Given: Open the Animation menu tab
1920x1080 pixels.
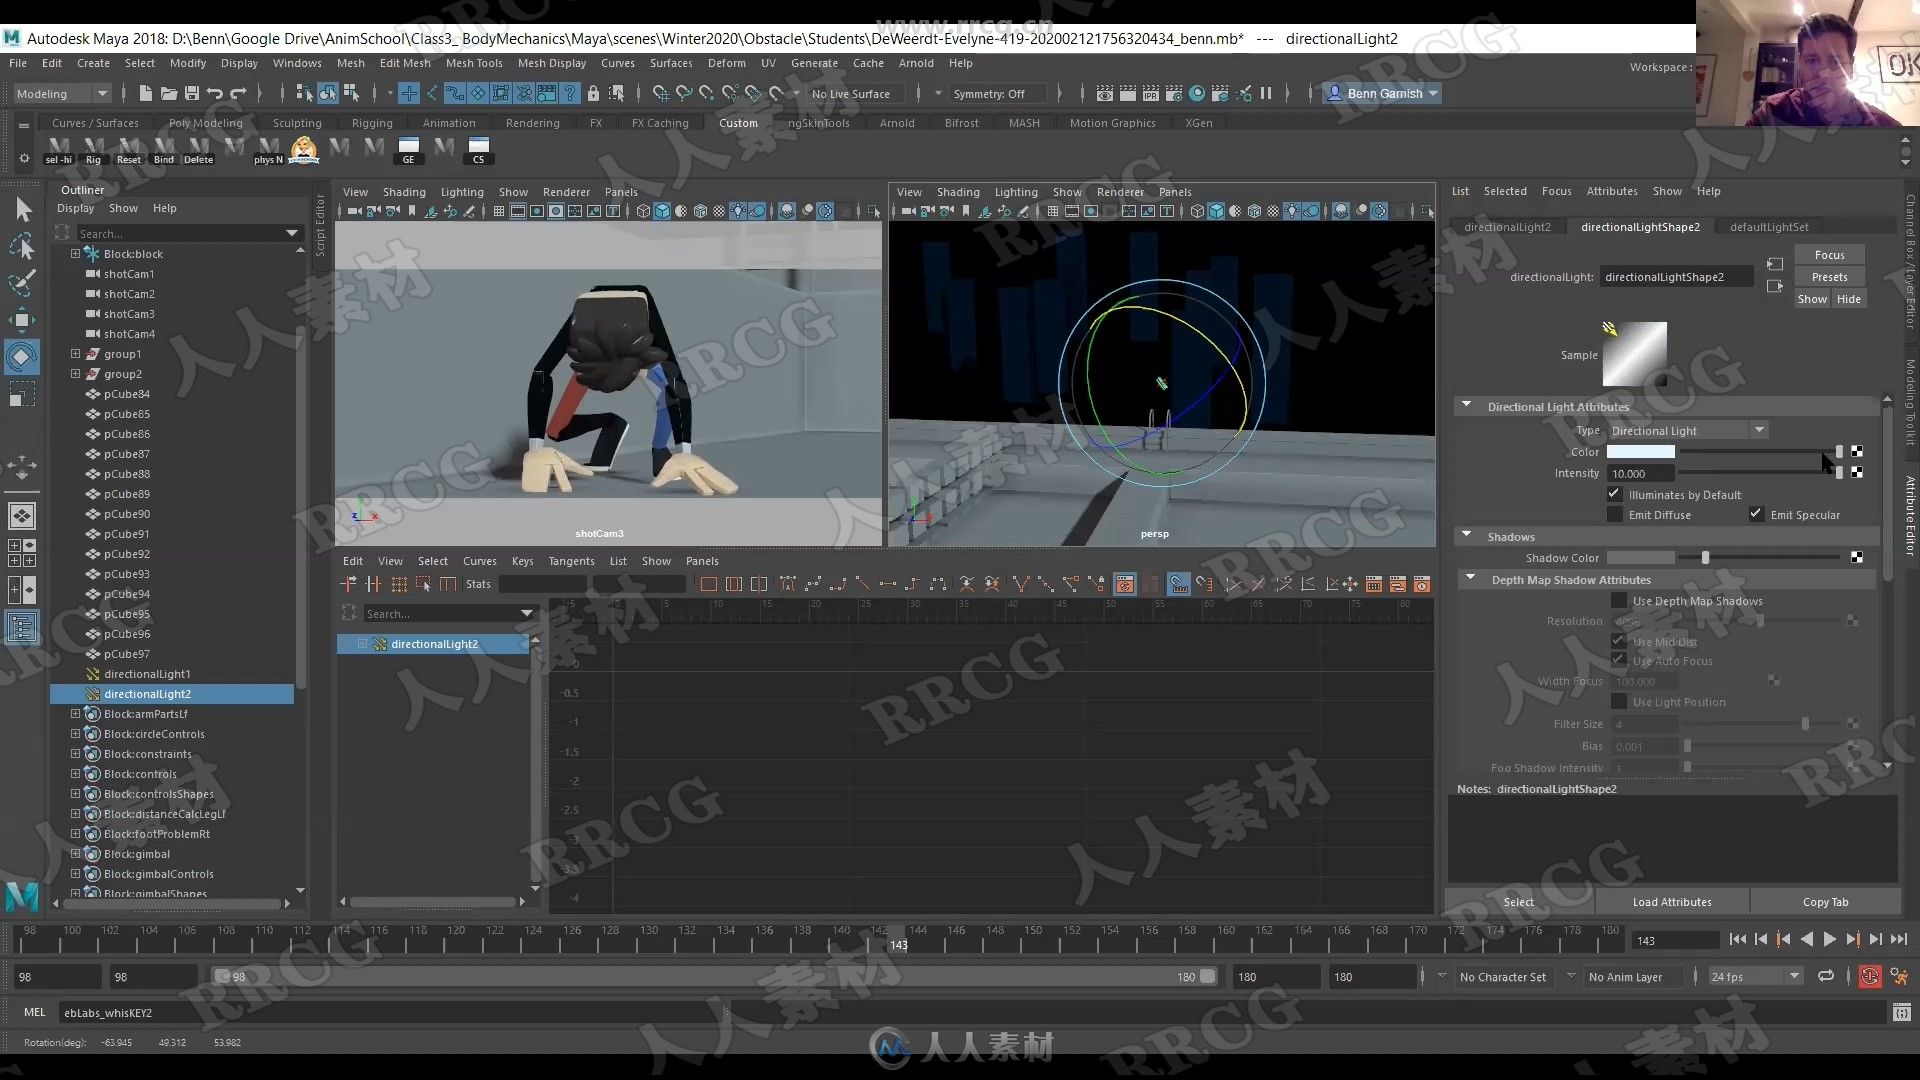Looking at the screenshot, I should pos(448,121).
